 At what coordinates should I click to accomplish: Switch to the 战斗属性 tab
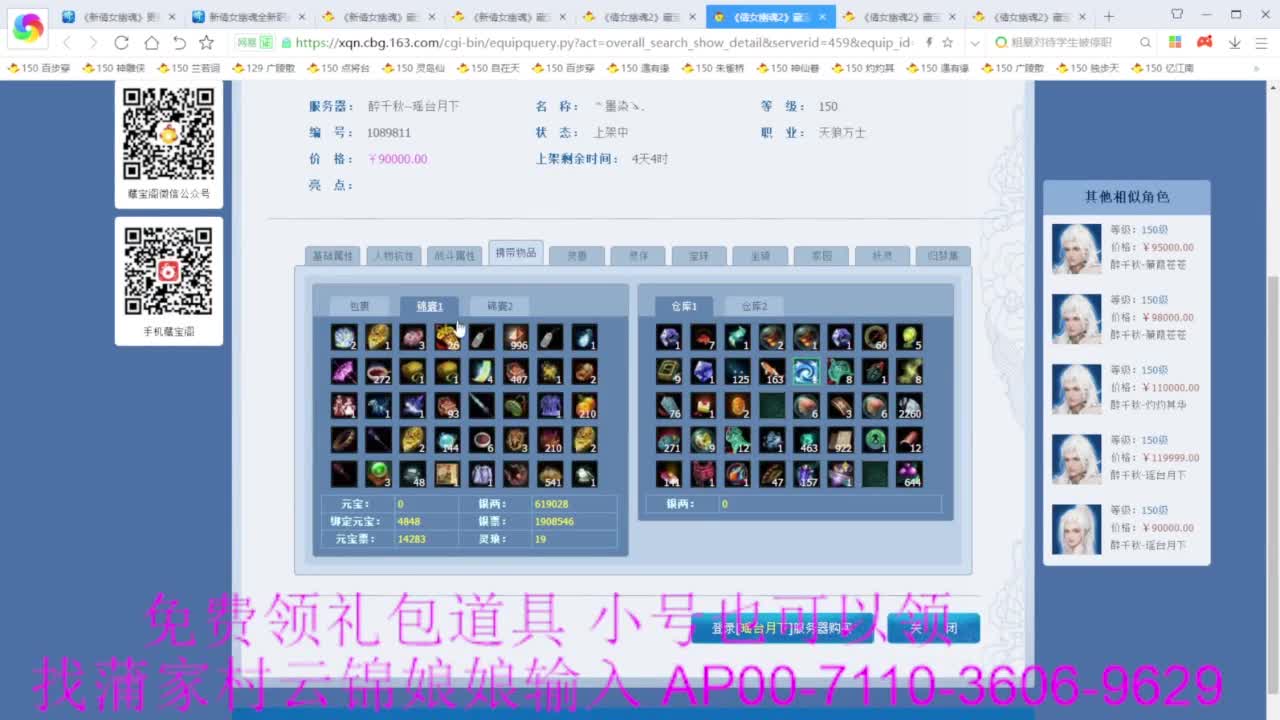coord(454,256)
